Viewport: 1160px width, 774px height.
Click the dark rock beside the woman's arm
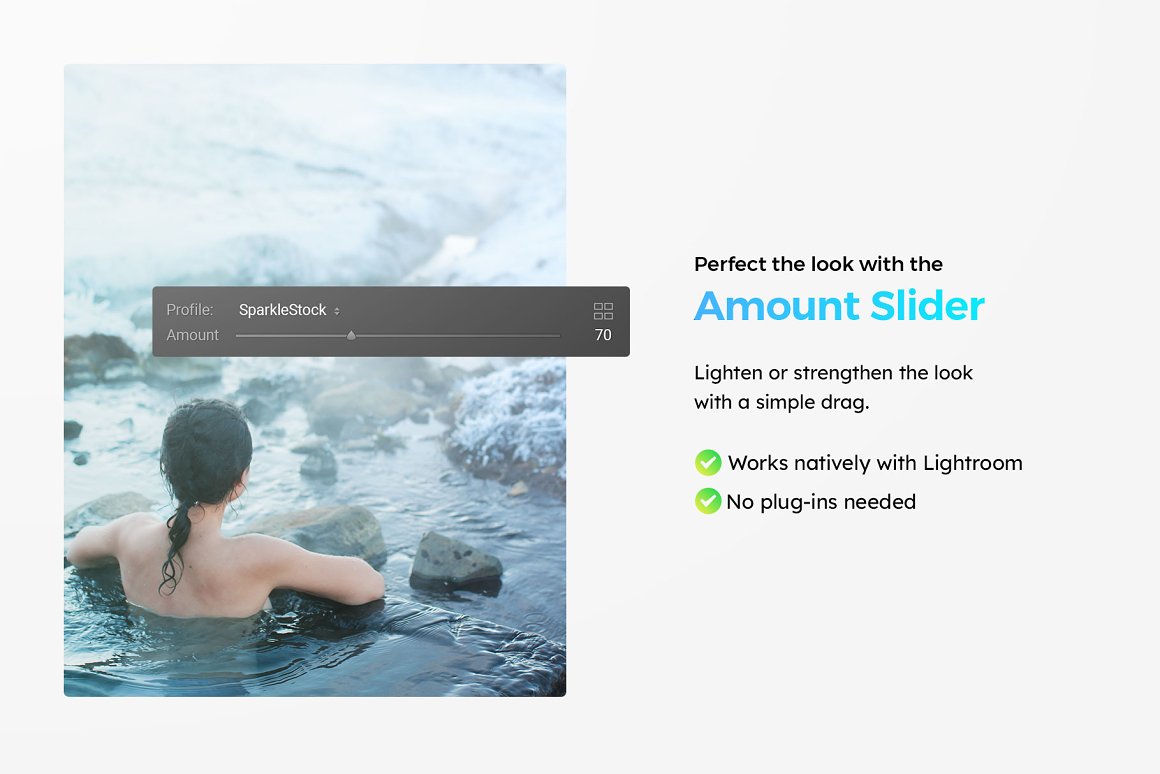point(456,562)
